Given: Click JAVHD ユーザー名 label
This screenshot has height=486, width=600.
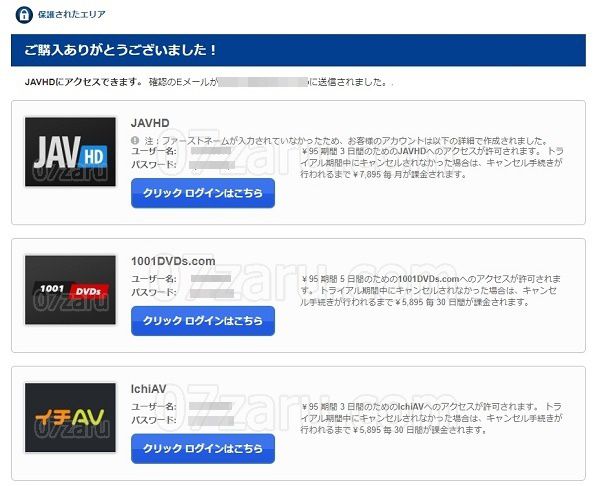Looking at the screenshot, I should click(x=154, y=151).
